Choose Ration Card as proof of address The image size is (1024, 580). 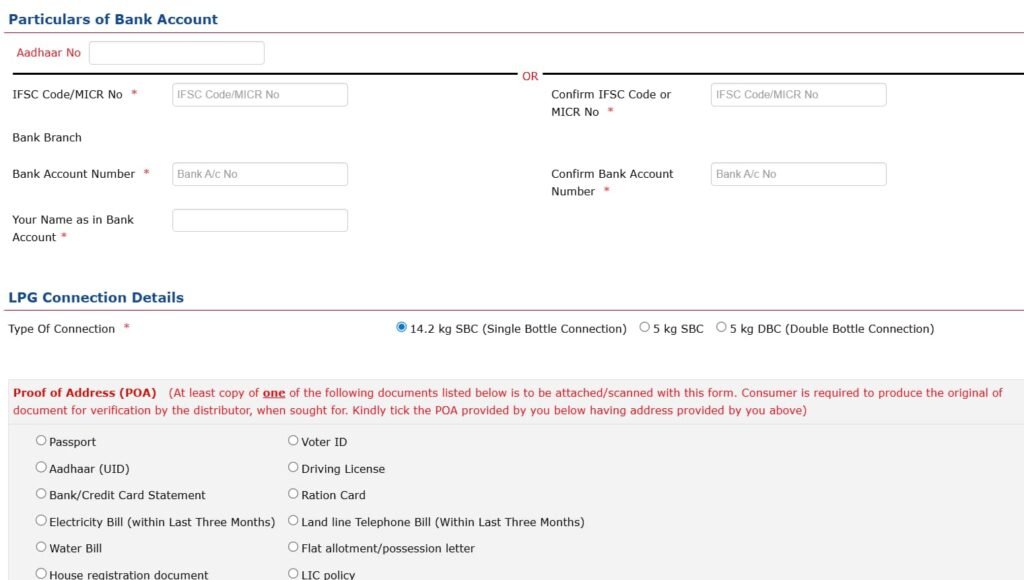point(293,494)
